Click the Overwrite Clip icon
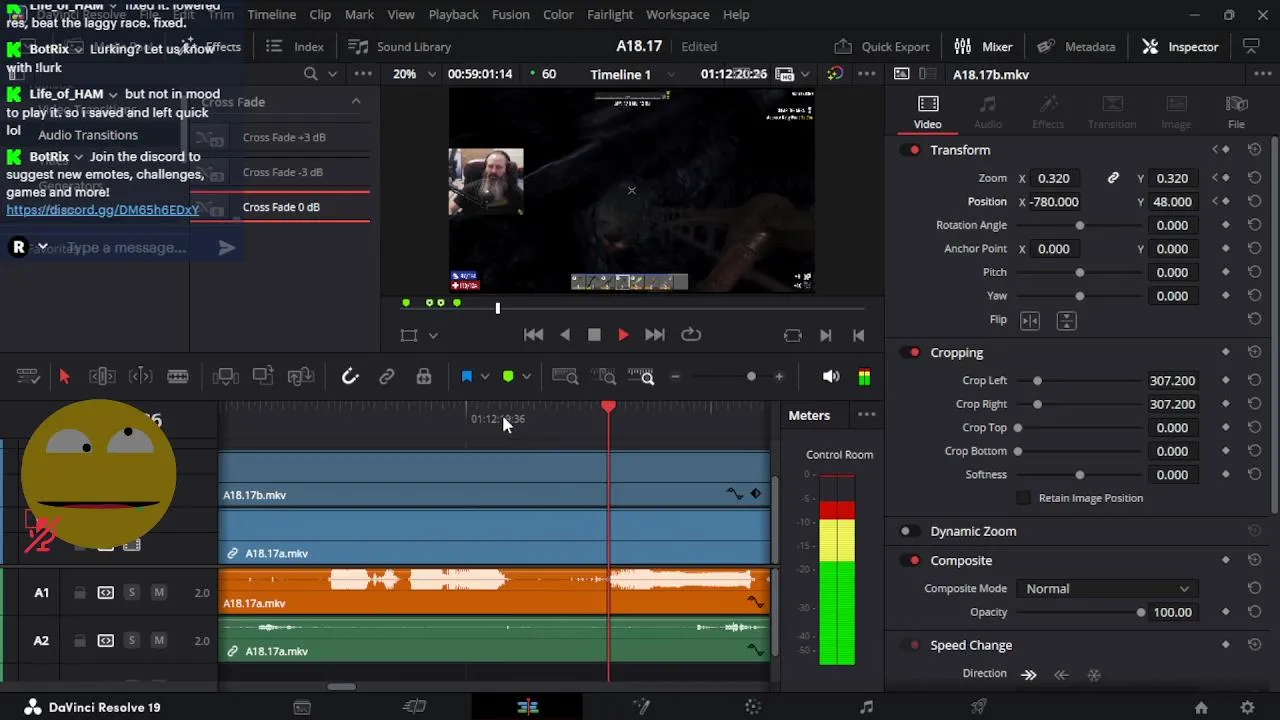Screen dimensions: 1280x720 pyautogui.click(x=263, y=377)
